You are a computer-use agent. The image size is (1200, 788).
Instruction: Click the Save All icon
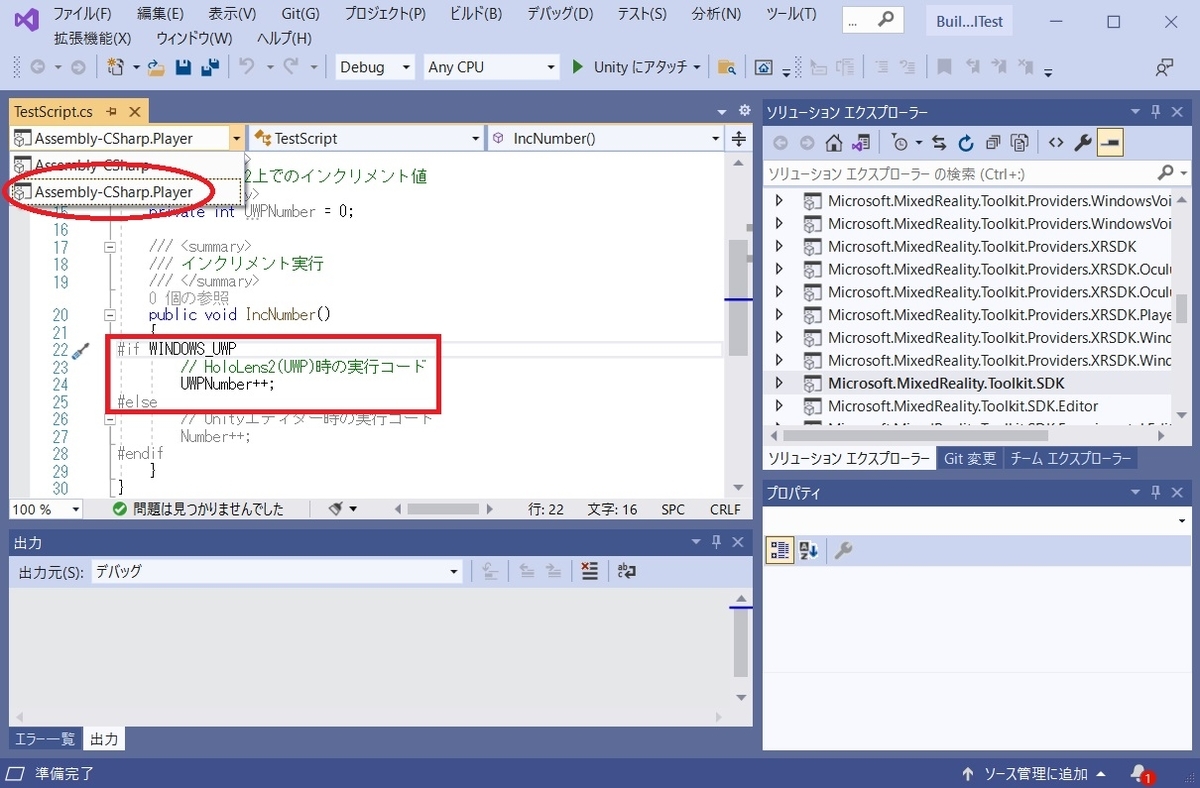(x=210, y=67)
